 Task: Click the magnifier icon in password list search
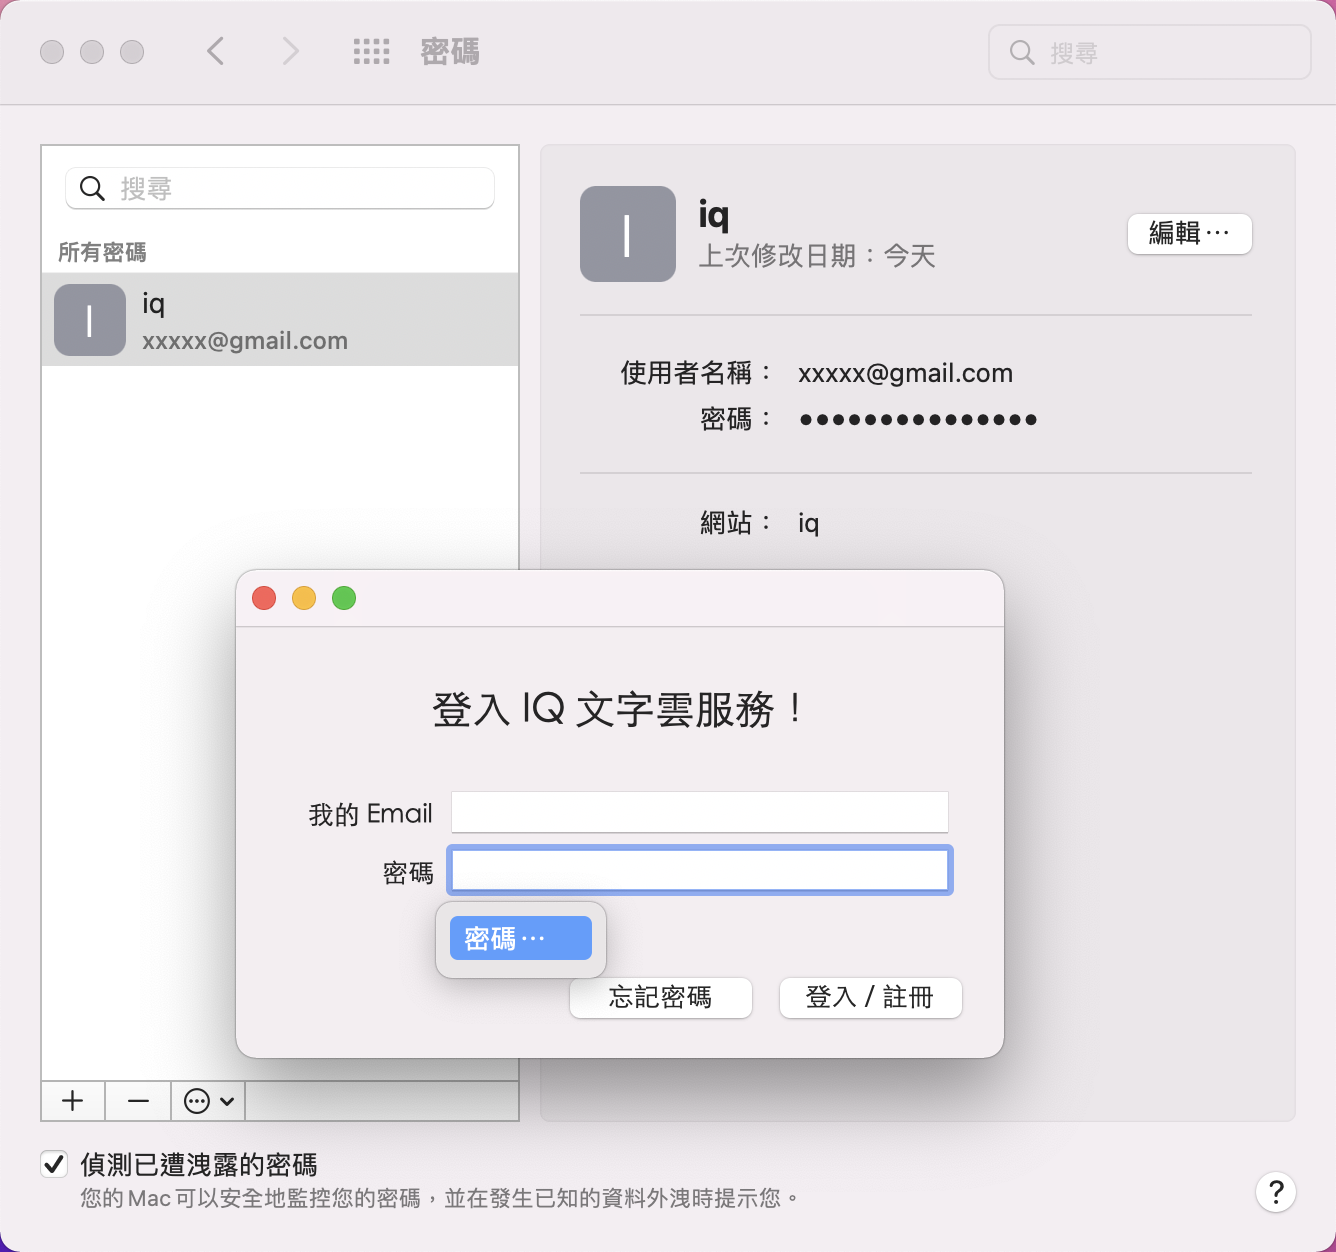(x=92, y=188)
